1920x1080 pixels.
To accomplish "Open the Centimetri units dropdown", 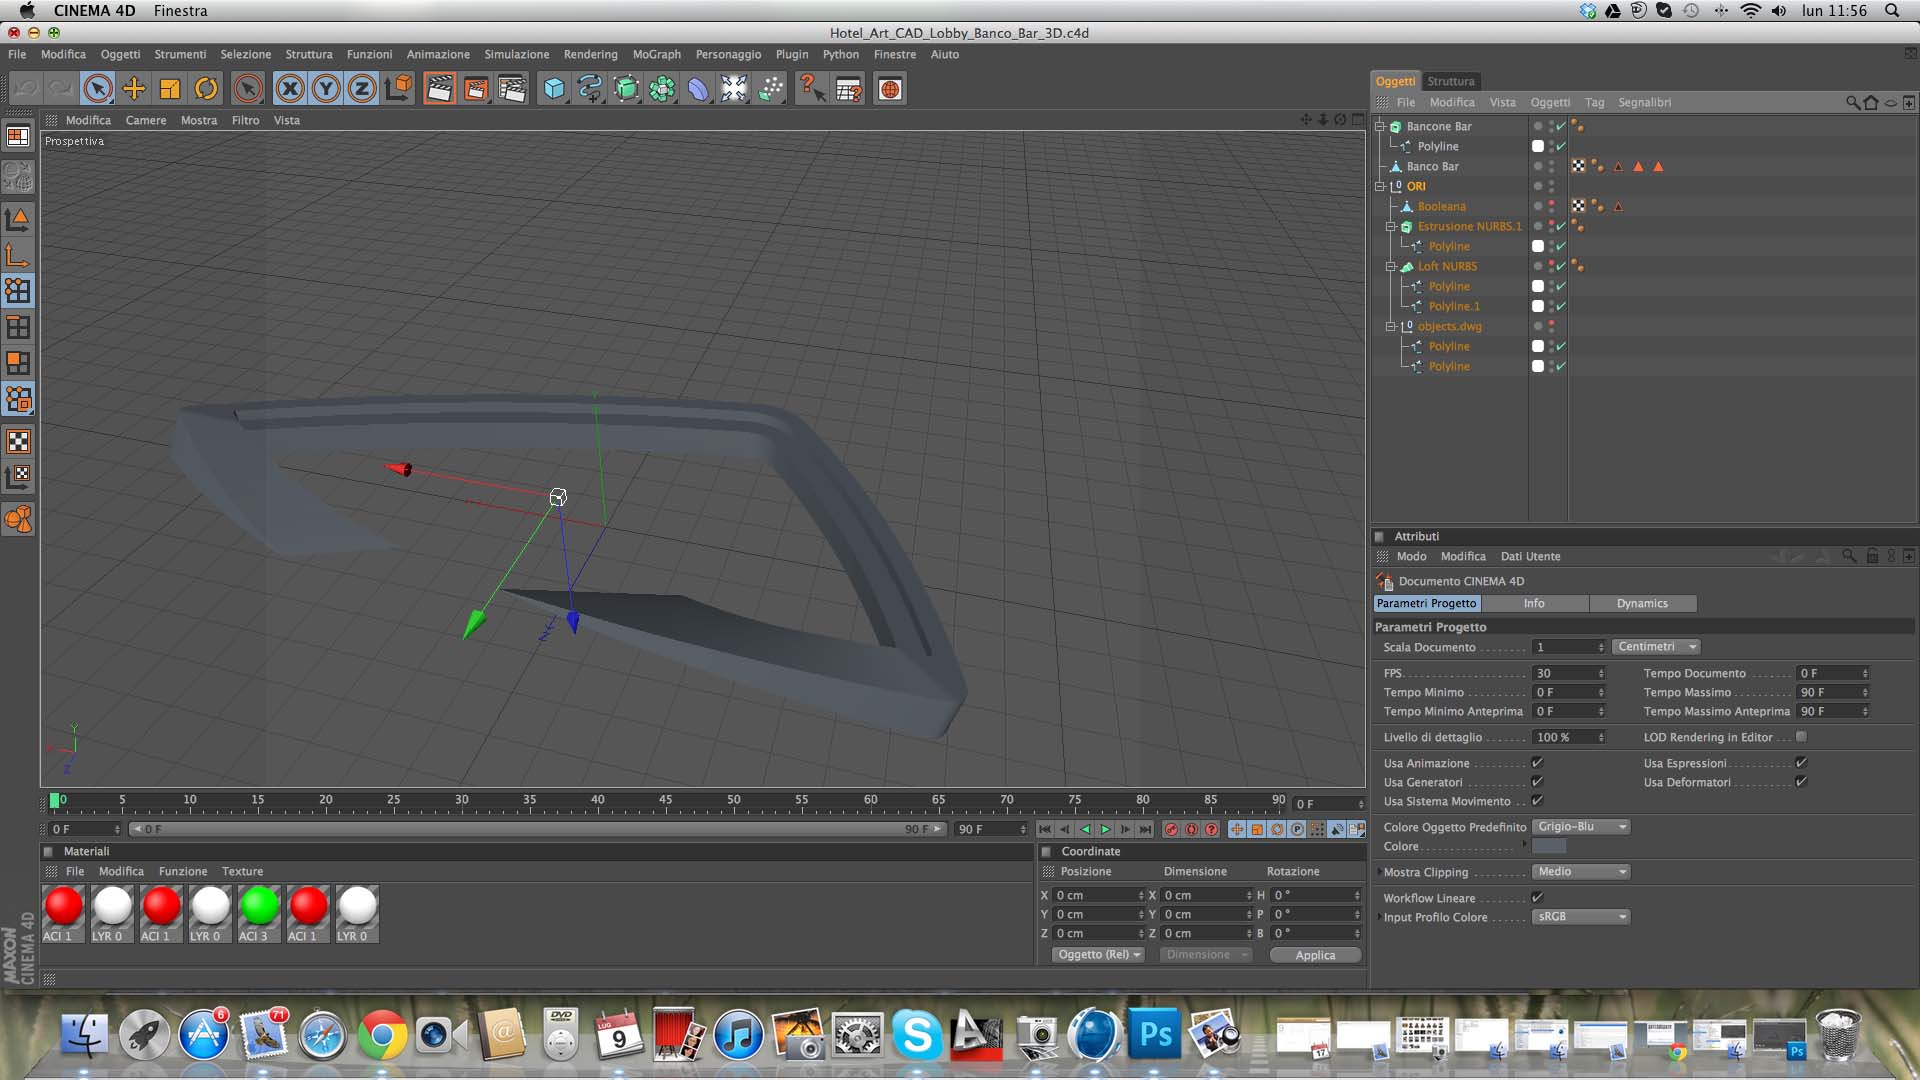I will coord(1655,647).
